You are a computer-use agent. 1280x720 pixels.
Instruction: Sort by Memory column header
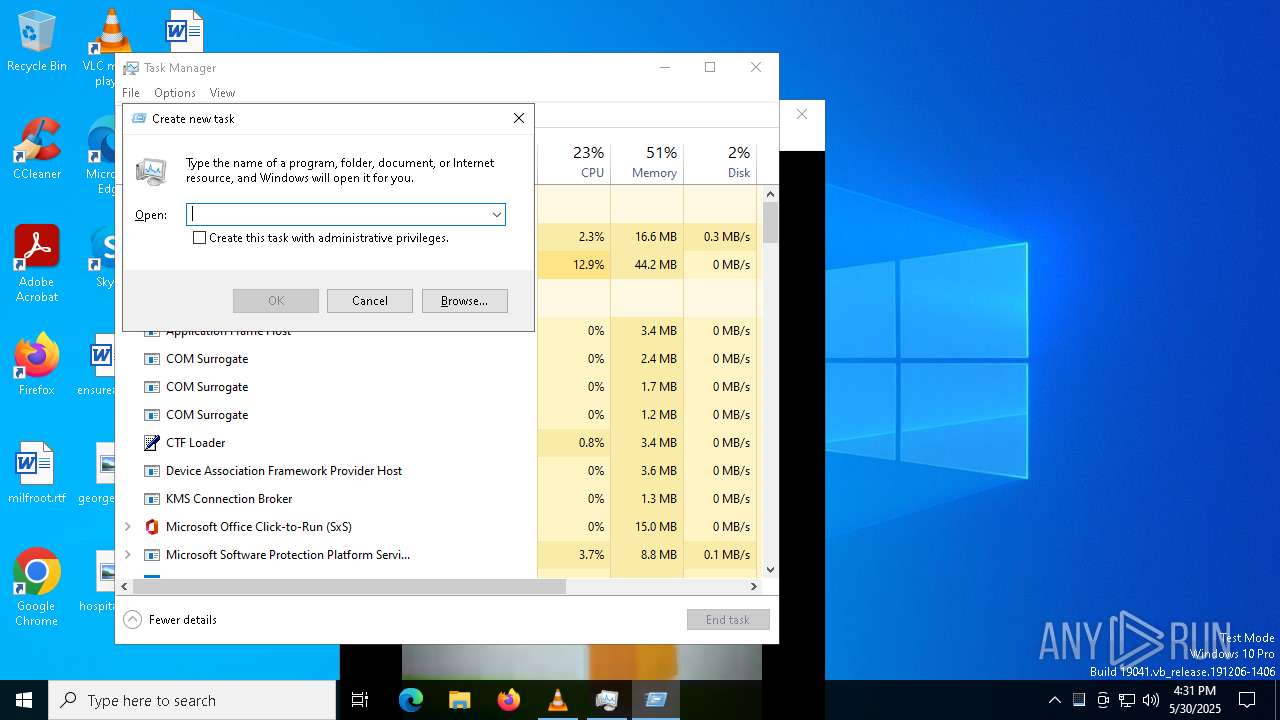click(x=647, y=163)
